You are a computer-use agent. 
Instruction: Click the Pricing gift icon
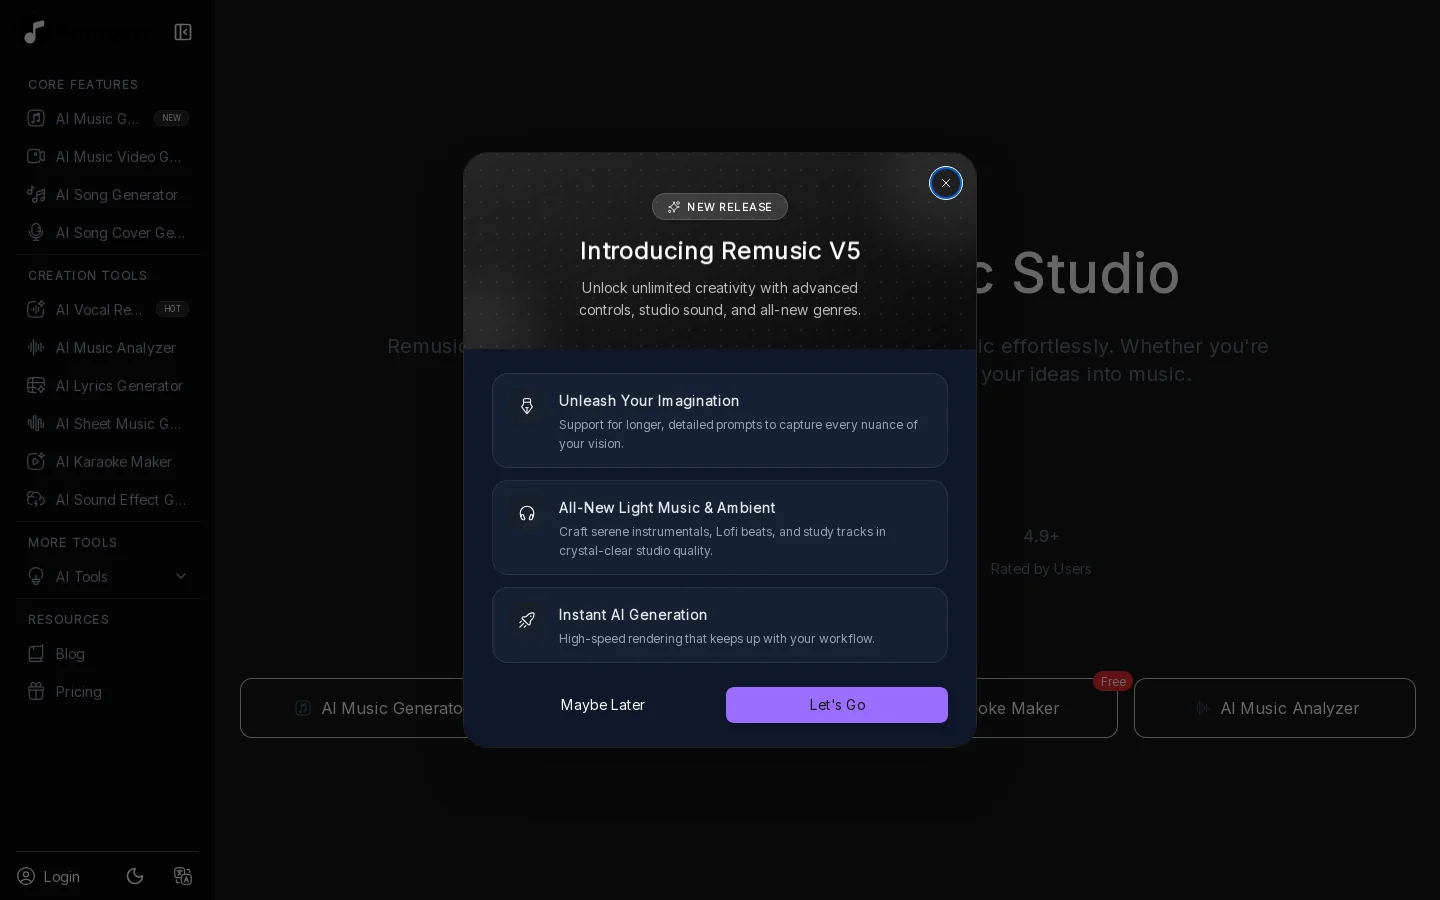point(36,691)
